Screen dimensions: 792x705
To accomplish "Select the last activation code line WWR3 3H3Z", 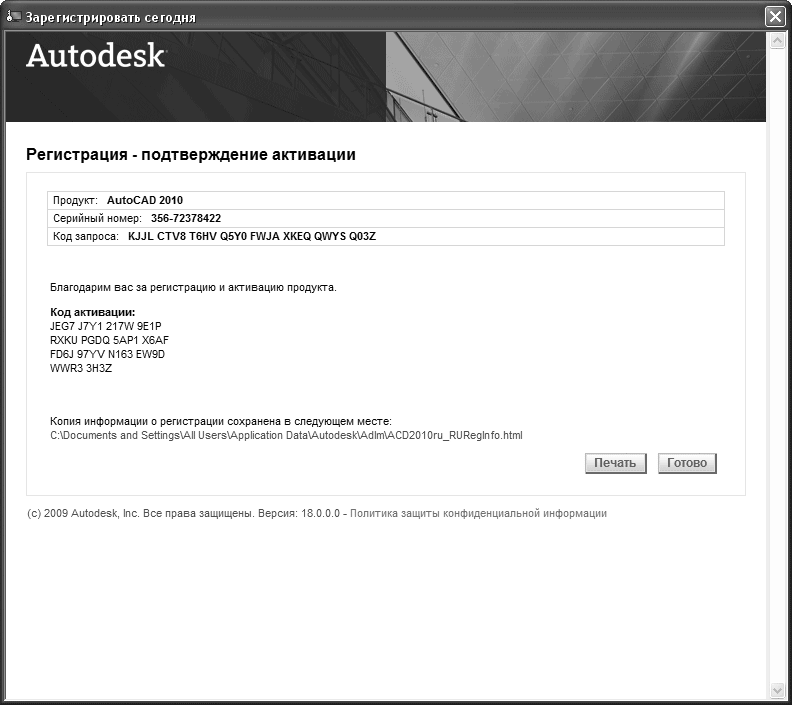I will (81, 368).
